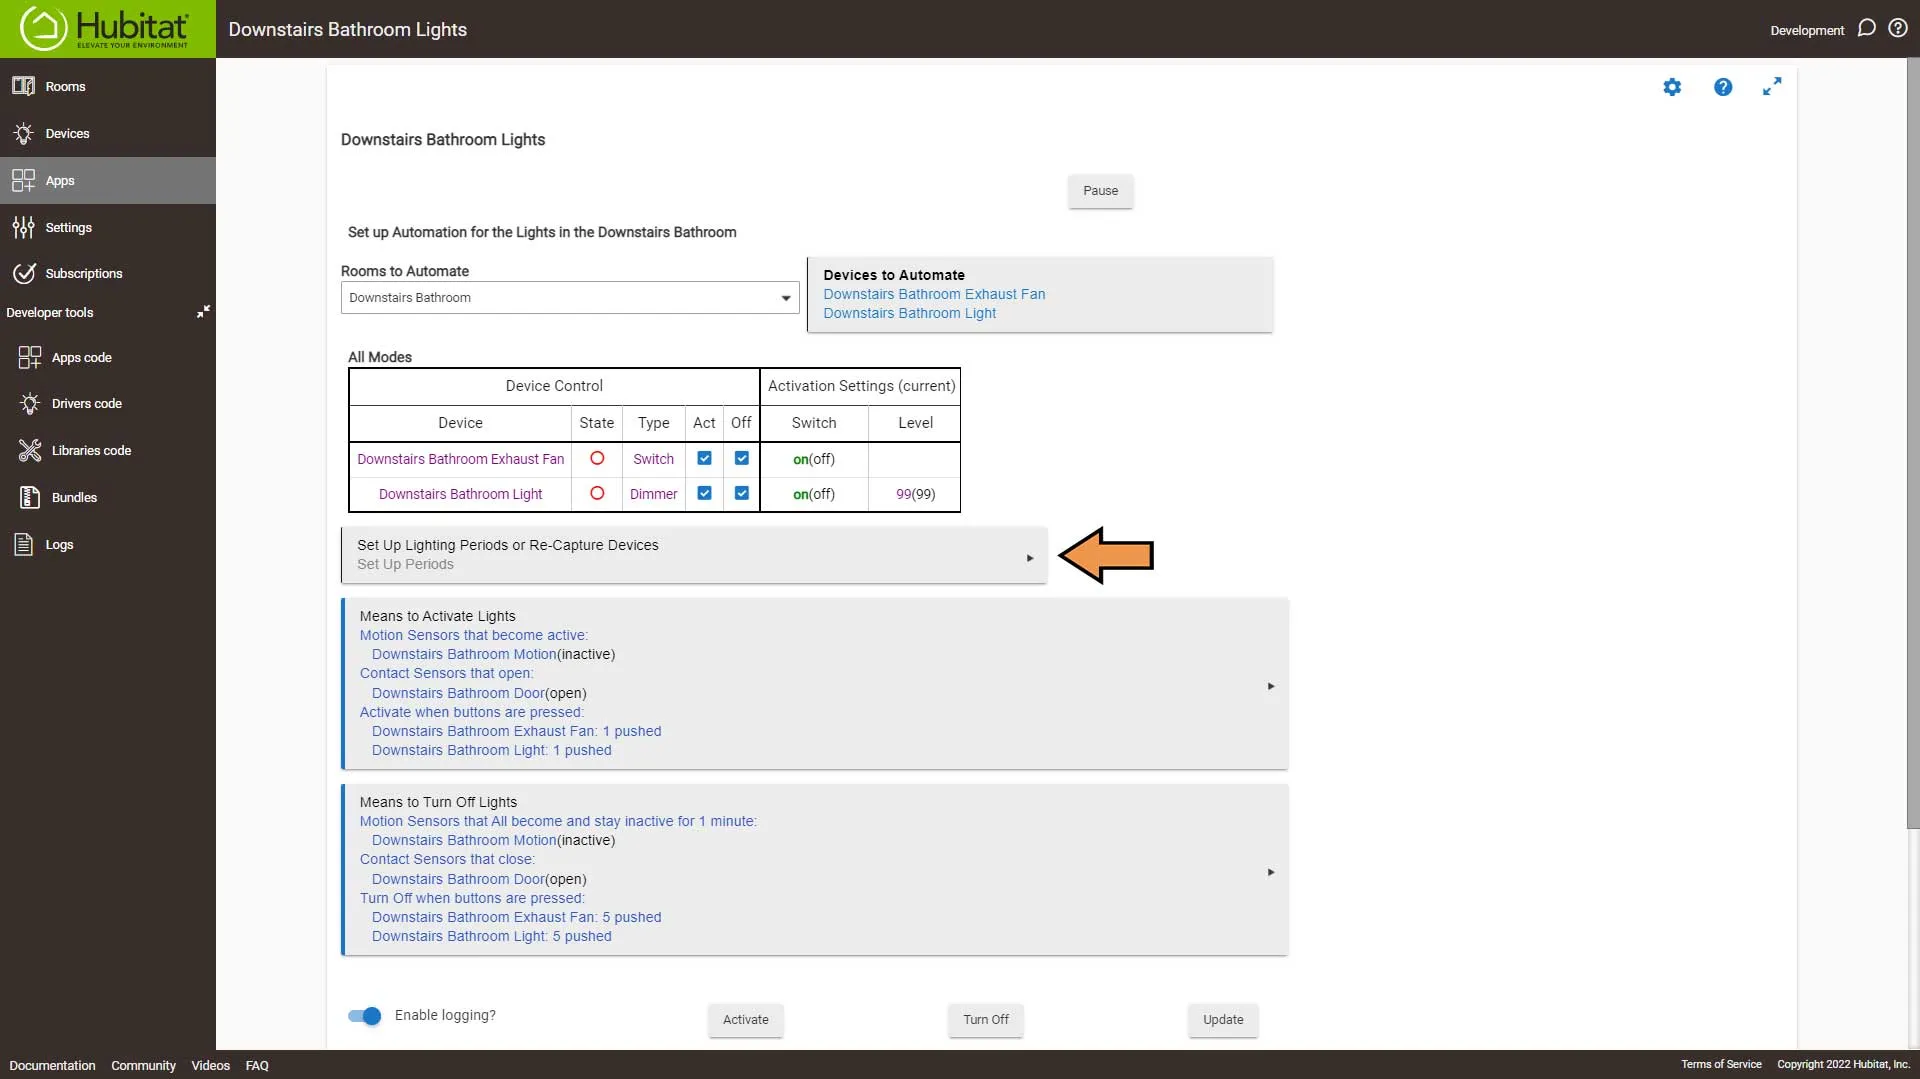Open Downstairs Bathroom Light in Devices to Automate
The image size is (1920, 1079).
click(x=909, y=313)
